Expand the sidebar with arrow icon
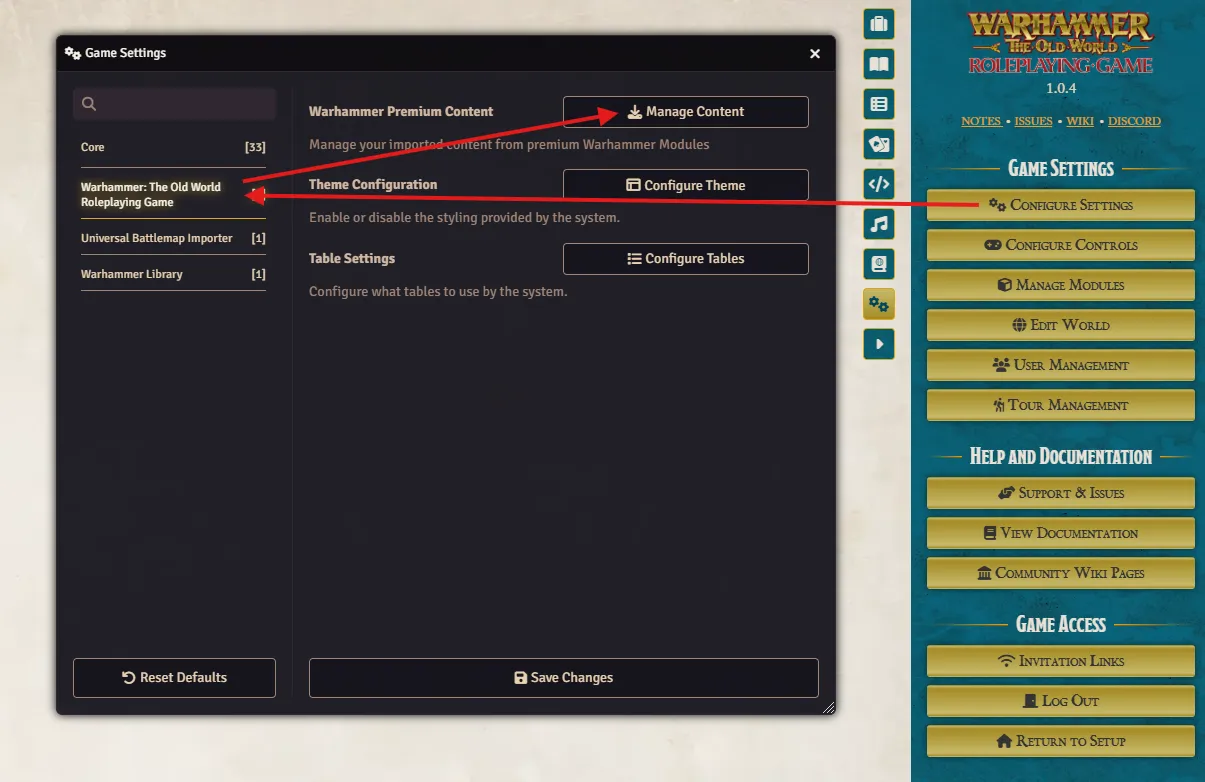The height and width of the screenshot is (782, 1205). pyautogui.click(x=878, y=344)
